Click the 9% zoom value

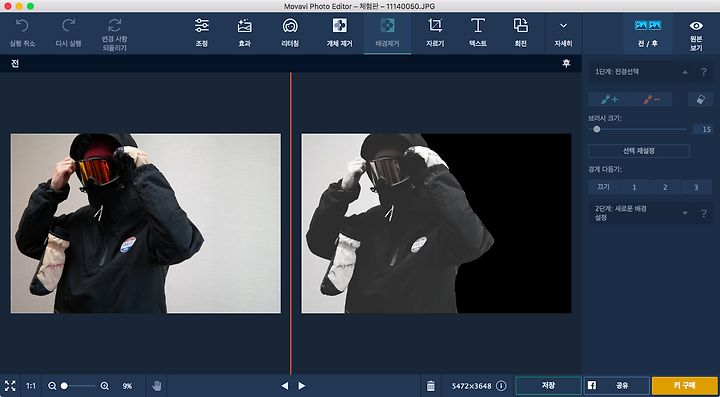(127, 386)
